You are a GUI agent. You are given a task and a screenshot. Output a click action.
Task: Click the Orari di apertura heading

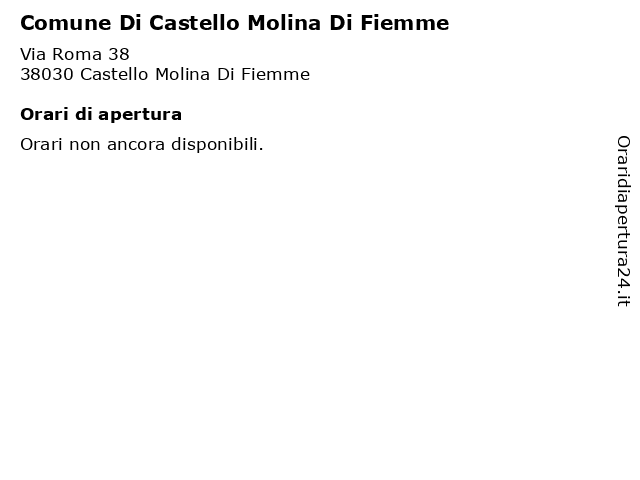tap(101, 114)
